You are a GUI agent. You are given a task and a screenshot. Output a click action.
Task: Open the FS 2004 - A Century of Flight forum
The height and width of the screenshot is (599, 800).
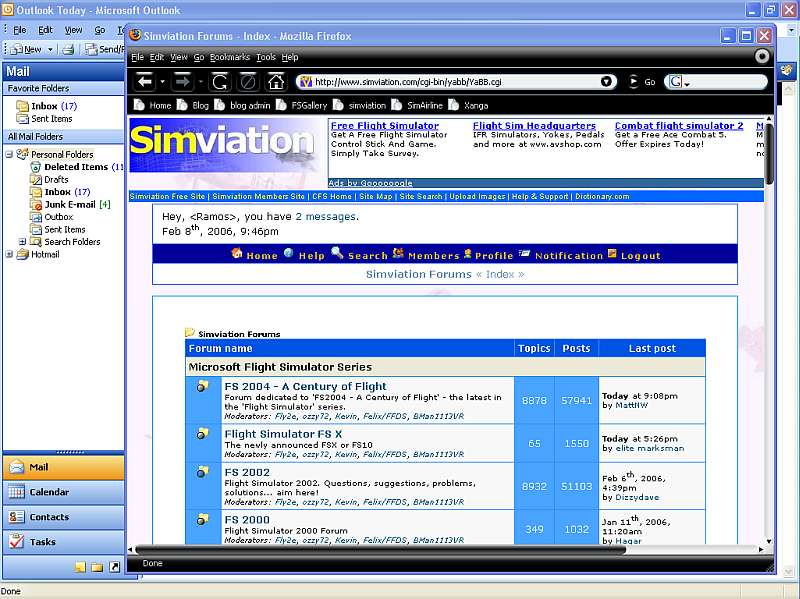click(305, 386)
